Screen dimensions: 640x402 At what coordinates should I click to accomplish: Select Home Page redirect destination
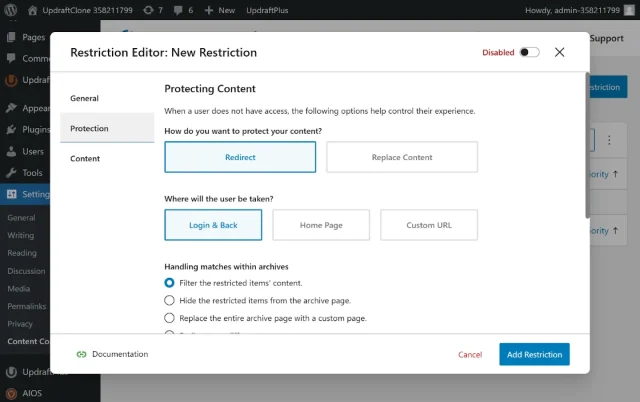click(x=321, y=225)
